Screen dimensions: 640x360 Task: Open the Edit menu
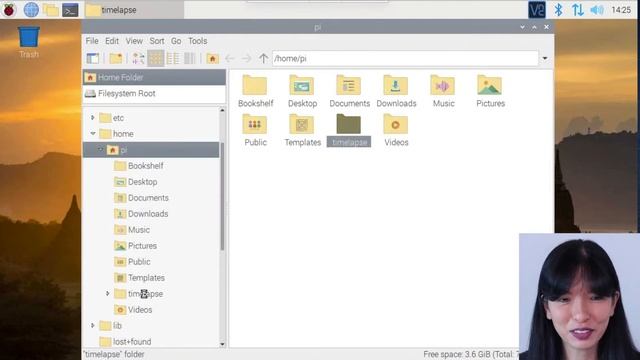tap(112, 41)
